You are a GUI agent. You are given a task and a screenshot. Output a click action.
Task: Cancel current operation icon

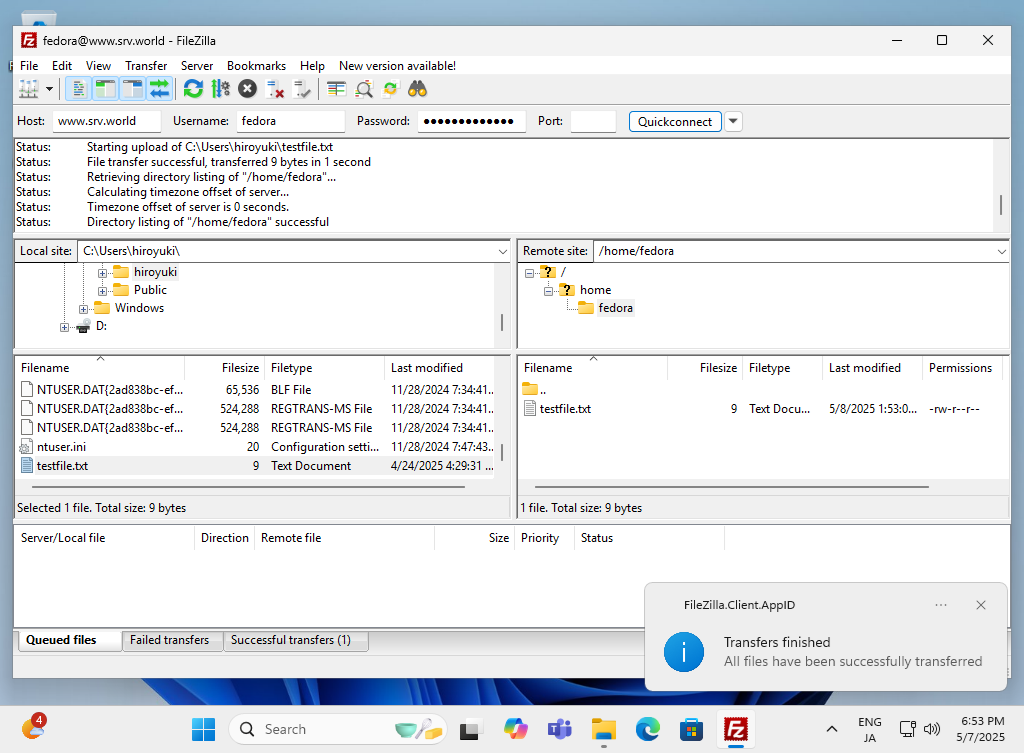248,89
